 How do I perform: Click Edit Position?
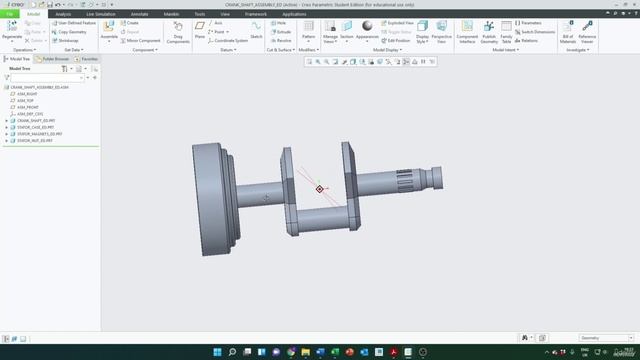tap(396, 41)
